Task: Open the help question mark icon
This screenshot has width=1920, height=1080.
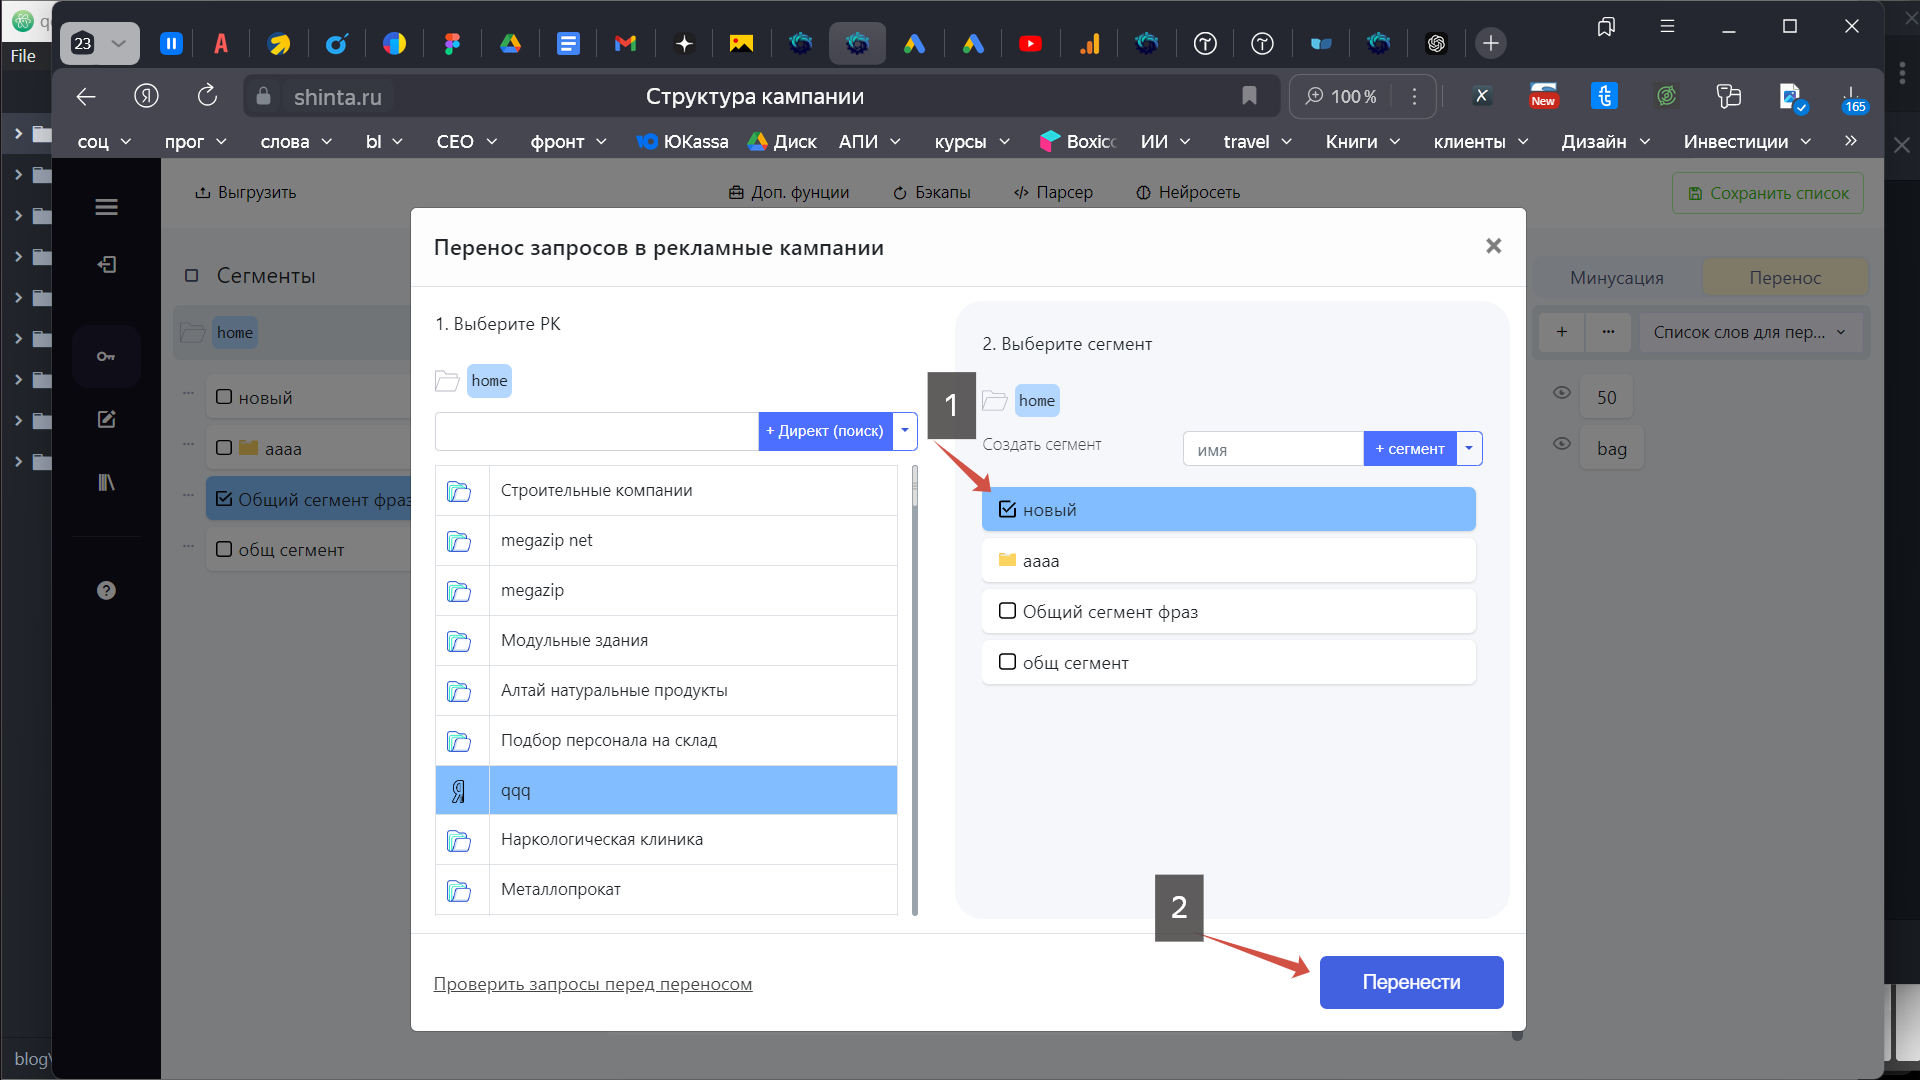Action: [x=106, y=590]
